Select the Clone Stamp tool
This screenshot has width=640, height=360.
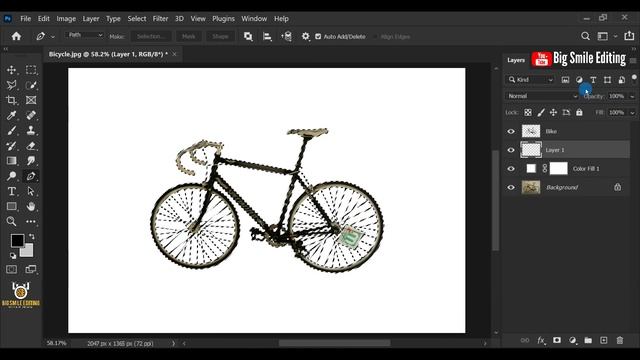[31, 130]
